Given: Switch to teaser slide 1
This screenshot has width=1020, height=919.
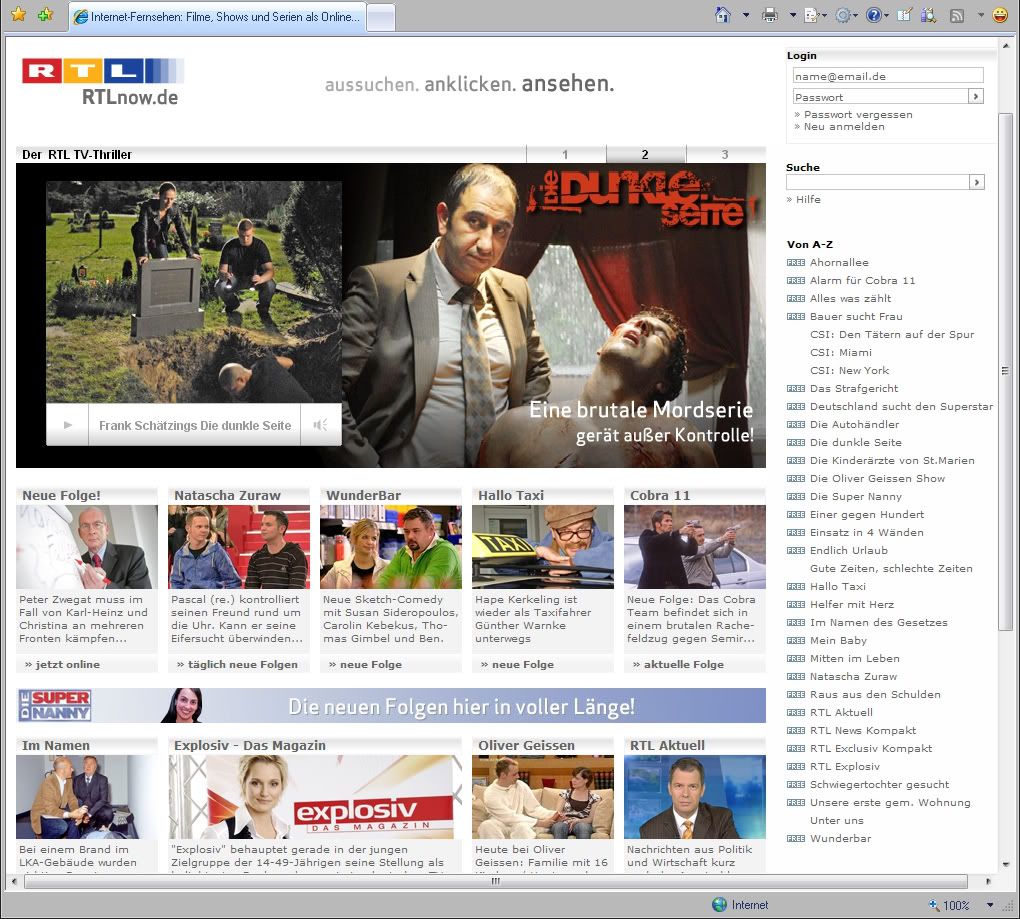Looking at the screenshot, I should click(566, 154).
